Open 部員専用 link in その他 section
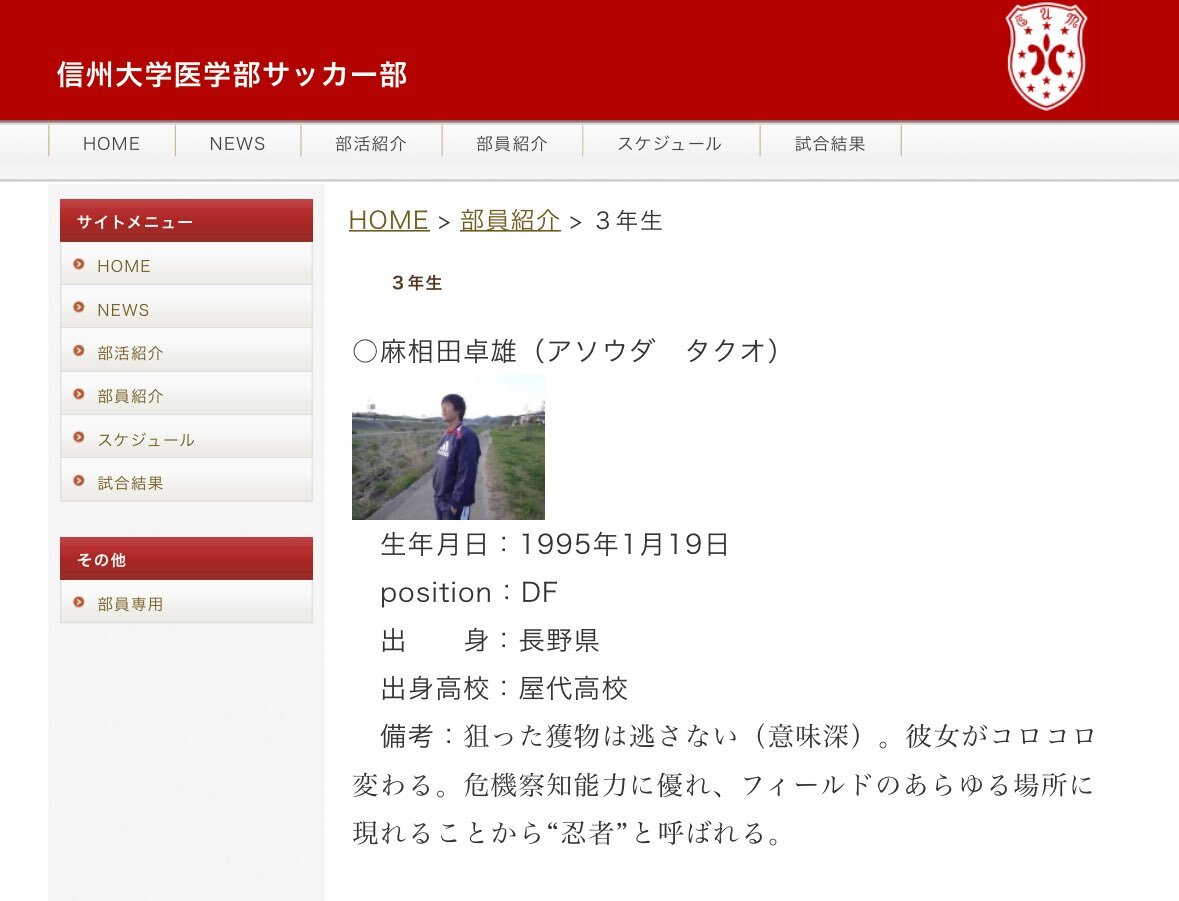The width and height of the screenshot is (1179, 901). 130,604
